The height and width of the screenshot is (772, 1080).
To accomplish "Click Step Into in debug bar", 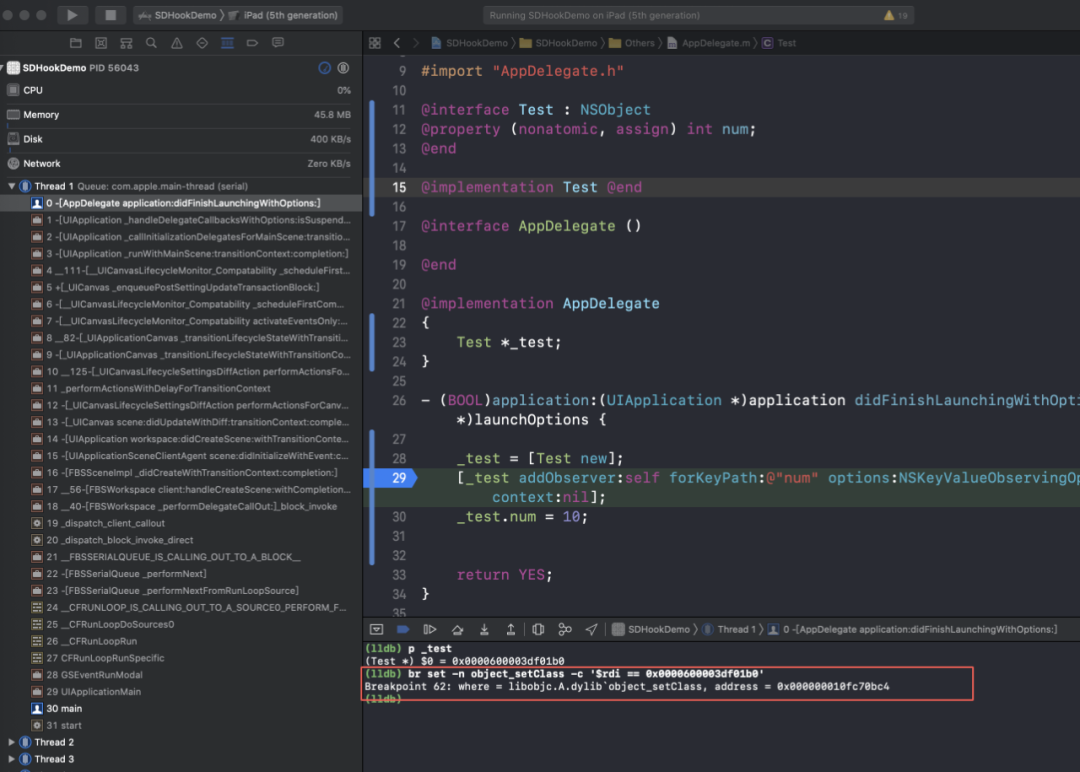I will coord(484,629).
